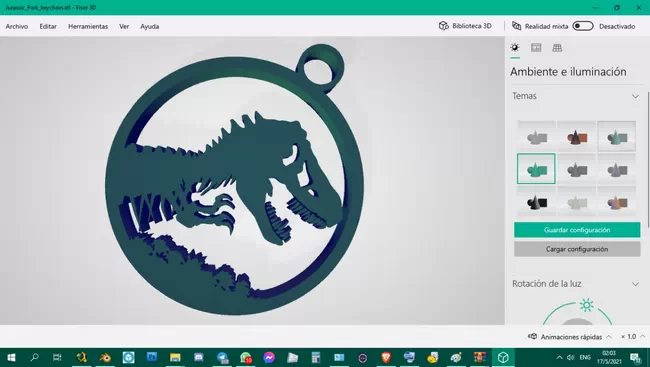Screen dimensions: 650x367
Task: Choose the pale white theme thumbnail
Action: click(x=577, y=202)
